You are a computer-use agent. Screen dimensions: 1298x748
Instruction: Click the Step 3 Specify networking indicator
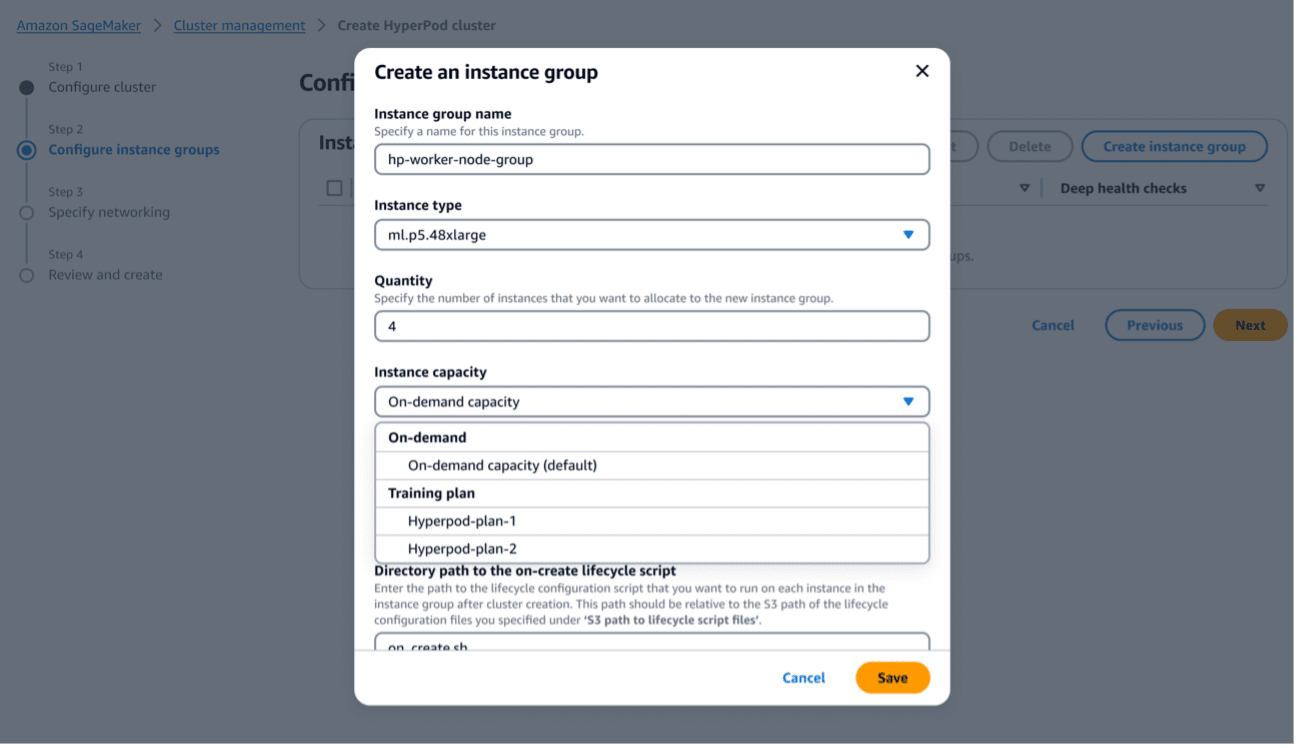(25, 211)
